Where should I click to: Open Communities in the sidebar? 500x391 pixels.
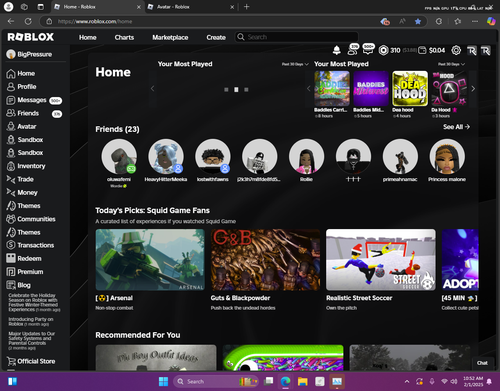(x=31, y=219)
